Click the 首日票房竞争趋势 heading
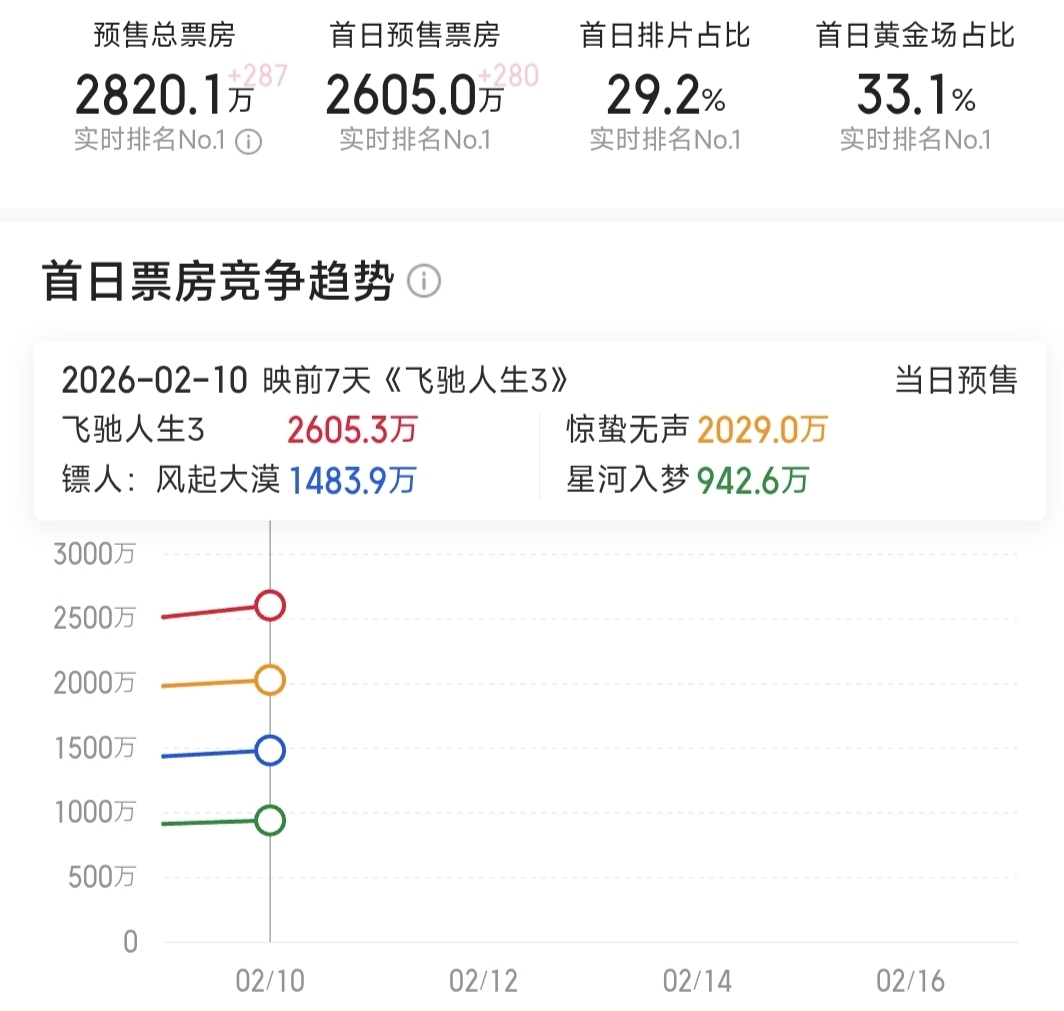 pyautogui.click(x=218, y=281)
